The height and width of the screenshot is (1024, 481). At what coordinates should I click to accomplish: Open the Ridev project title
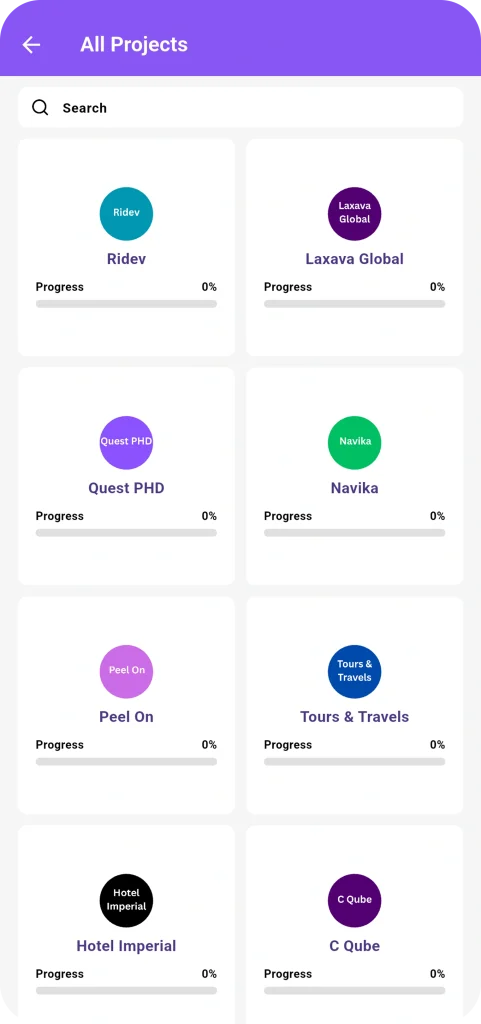(x=126, y=259)
